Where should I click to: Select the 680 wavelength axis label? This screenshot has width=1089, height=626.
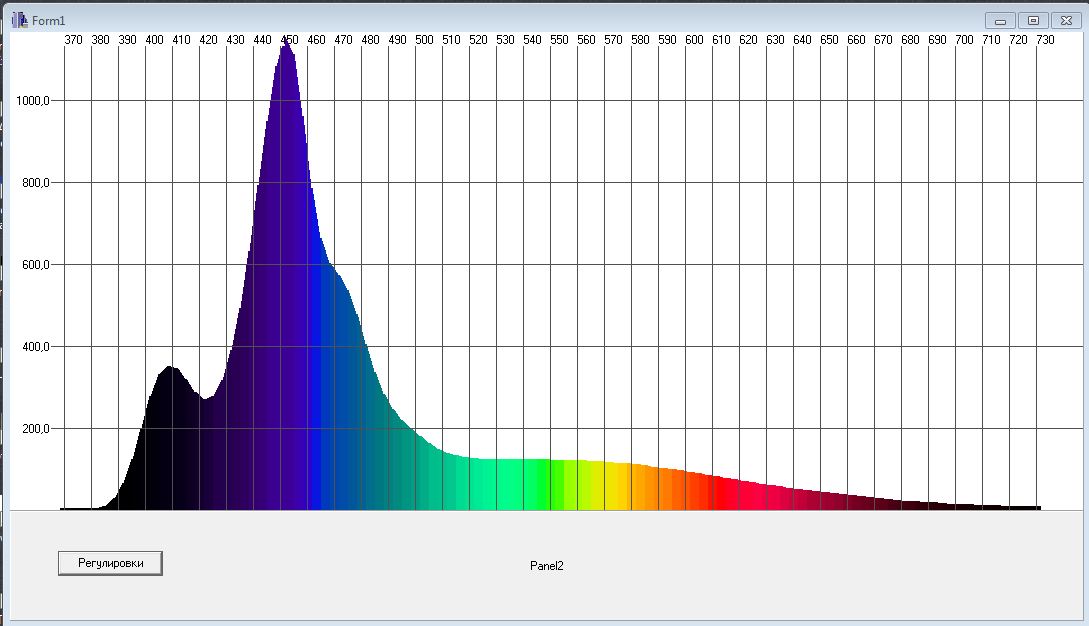[x=911, y=40]
